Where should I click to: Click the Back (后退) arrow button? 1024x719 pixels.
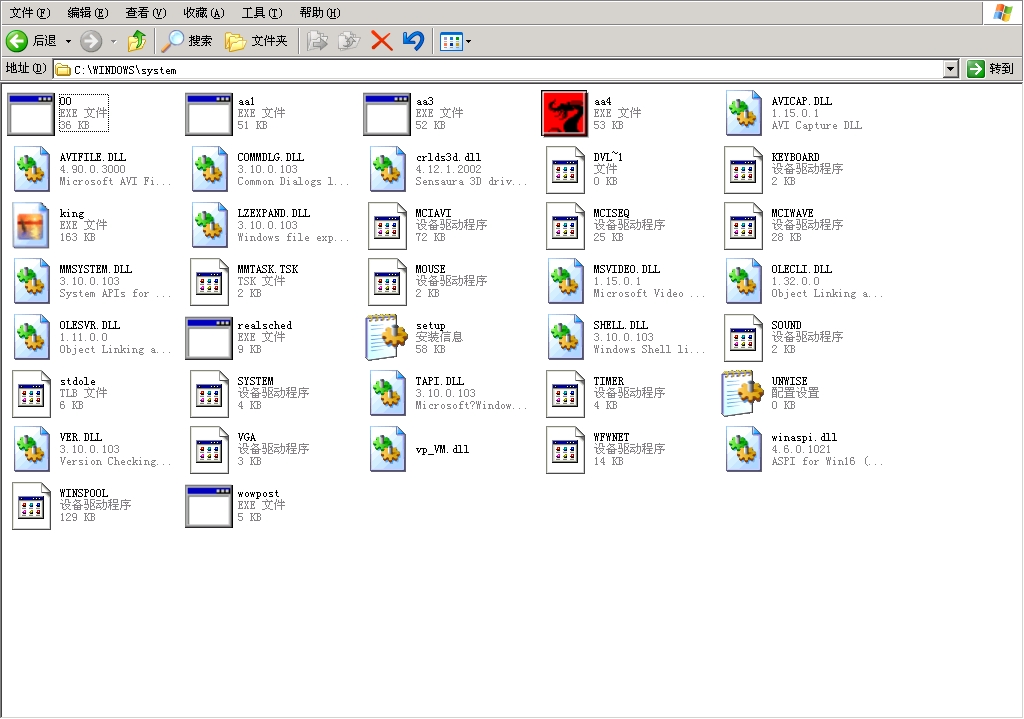(31, 41)
